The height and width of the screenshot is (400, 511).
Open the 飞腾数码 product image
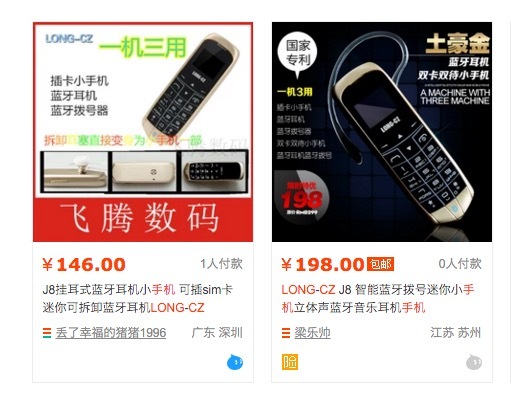point(143,132)
